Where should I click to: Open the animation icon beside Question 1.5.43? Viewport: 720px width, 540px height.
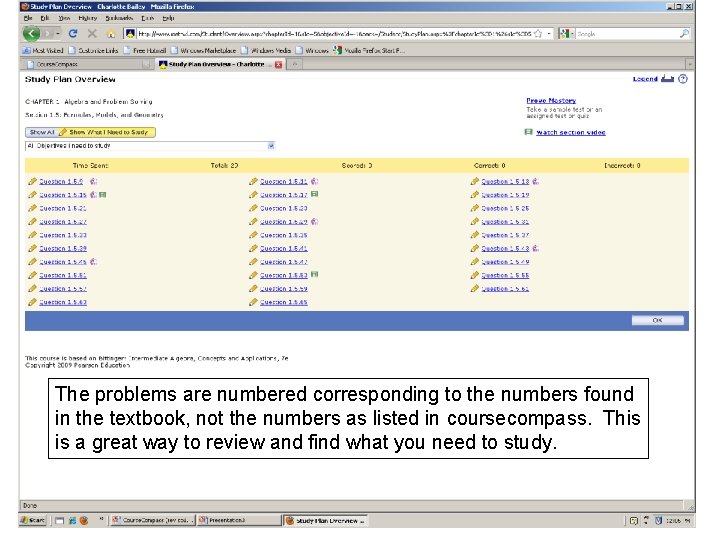point(535,248)
